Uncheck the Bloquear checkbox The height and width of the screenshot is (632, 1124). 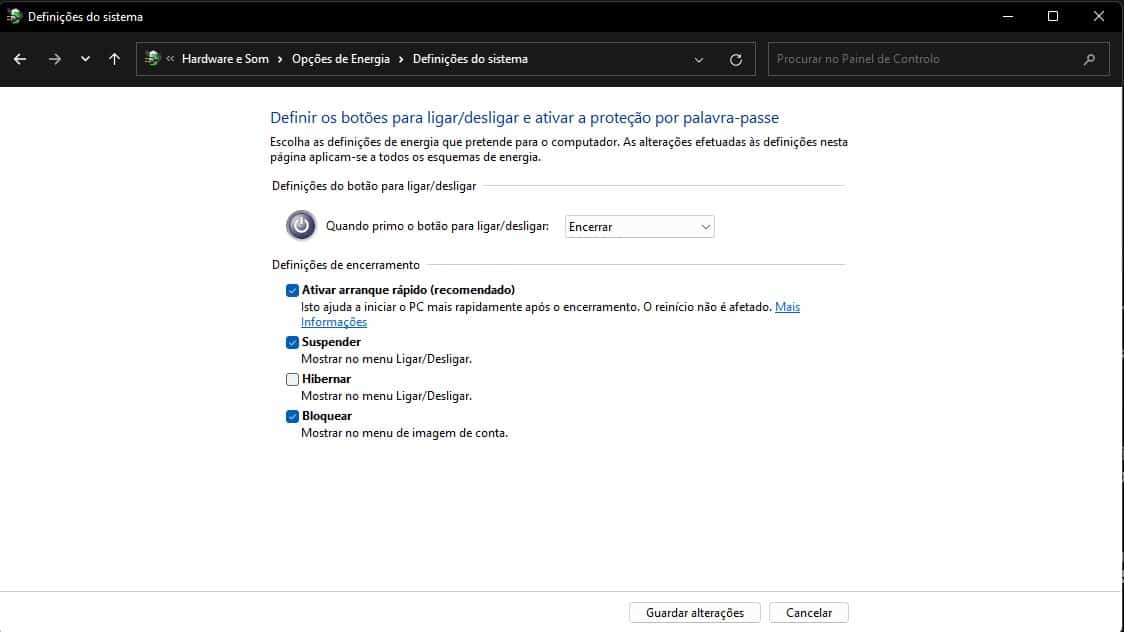(292, 416)
